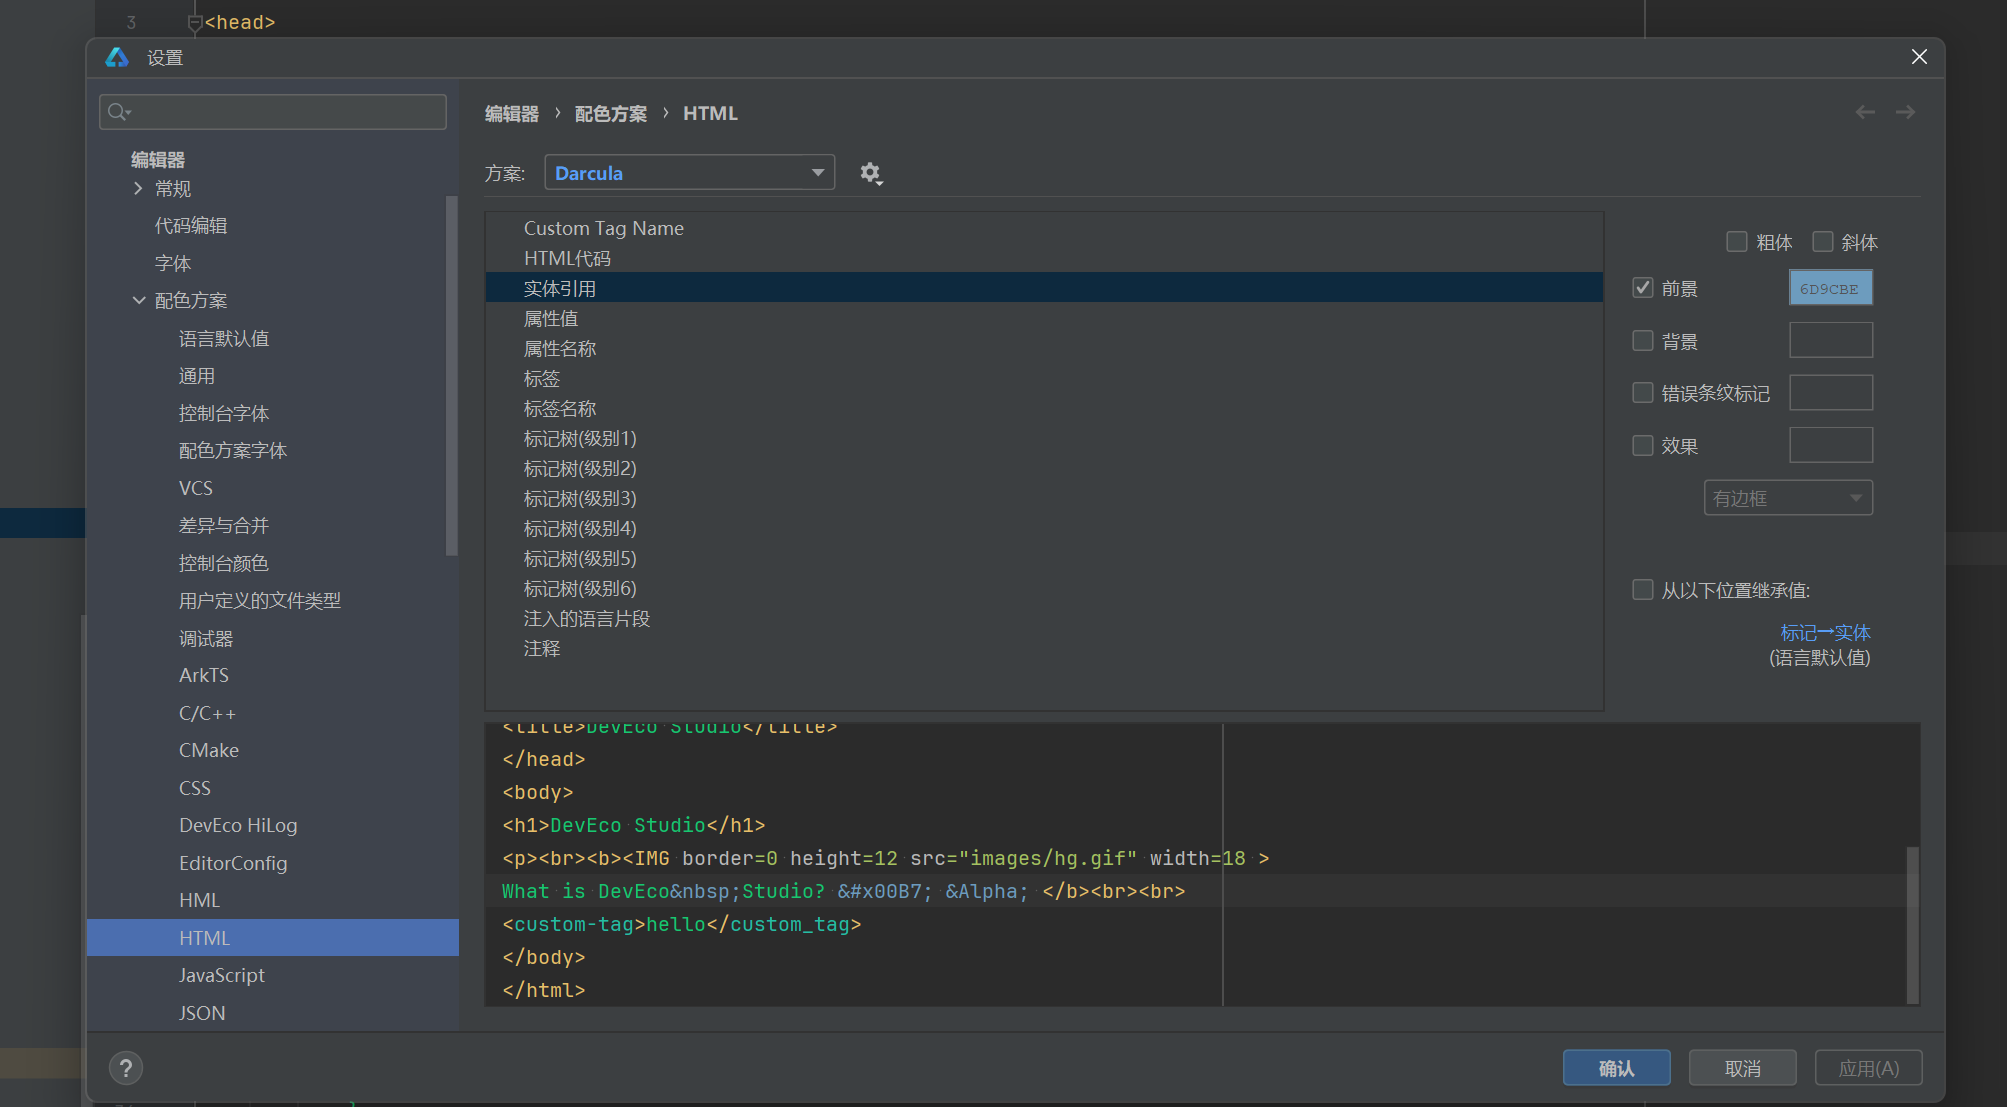
Task: Click the 确认 button
Action: pyautogui.click(x=1617, y=1068)
